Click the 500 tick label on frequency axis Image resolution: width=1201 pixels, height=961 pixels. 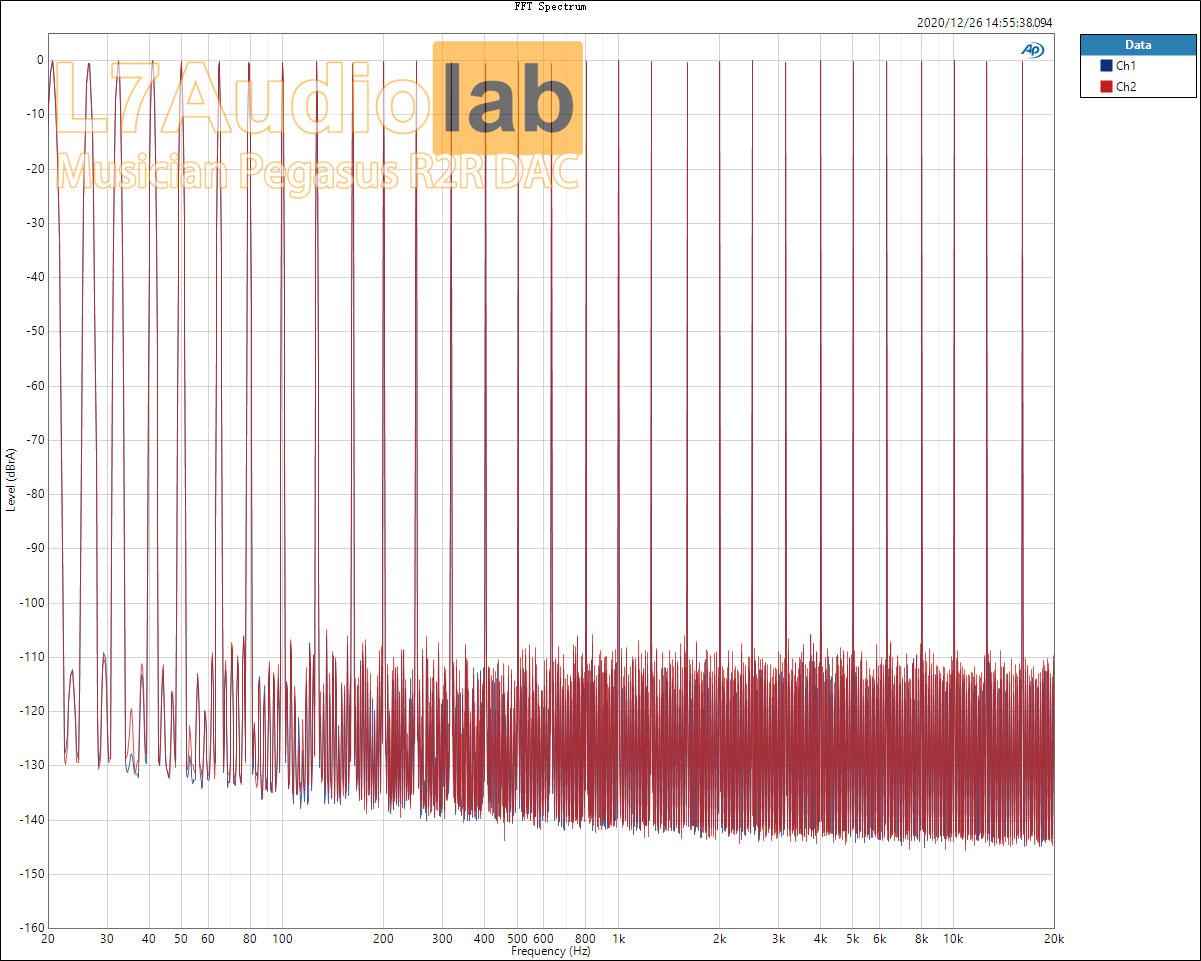click(x=517, y=940)
